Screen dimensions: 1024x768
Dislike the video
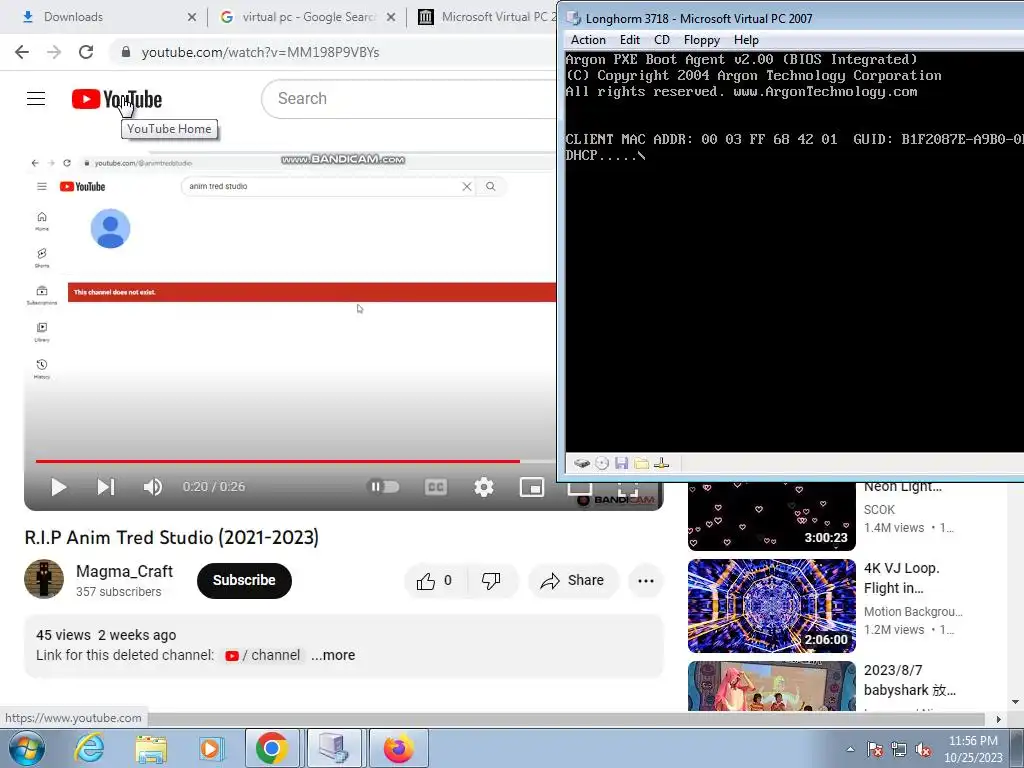click(492, 581)
